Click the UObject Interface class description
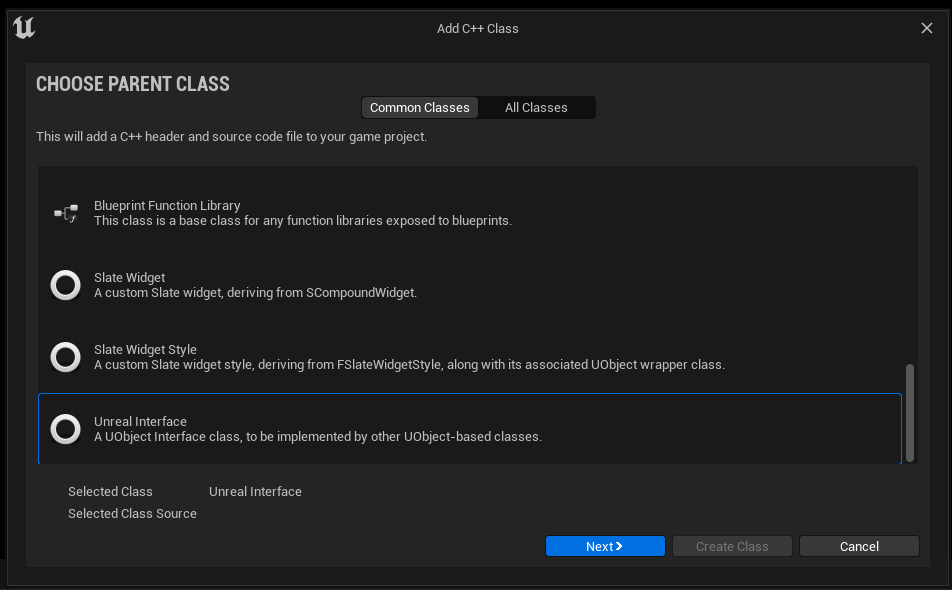The image size is (952, 590). [318, 437]
